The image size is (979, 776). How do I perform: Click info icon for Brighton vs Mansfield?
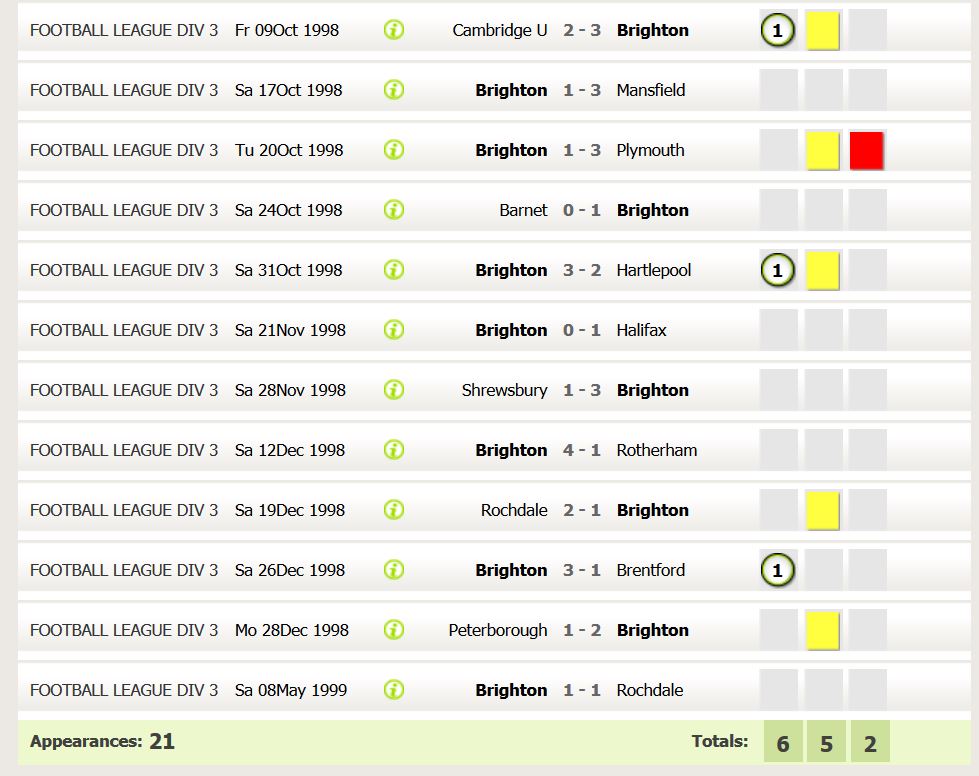point(394,89)
